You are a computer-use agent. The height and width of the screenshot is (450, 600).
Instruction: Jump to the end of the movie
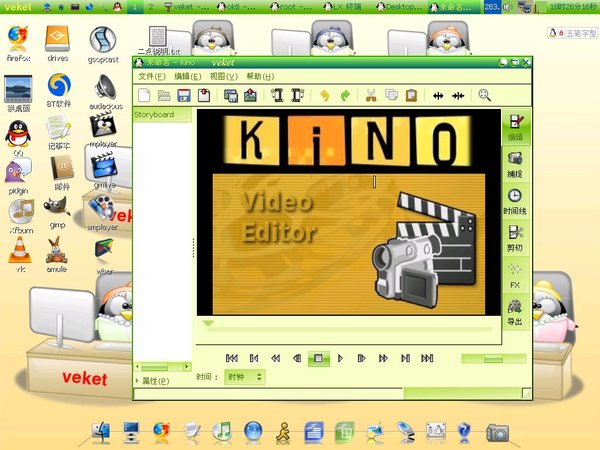tap(427, 359)
